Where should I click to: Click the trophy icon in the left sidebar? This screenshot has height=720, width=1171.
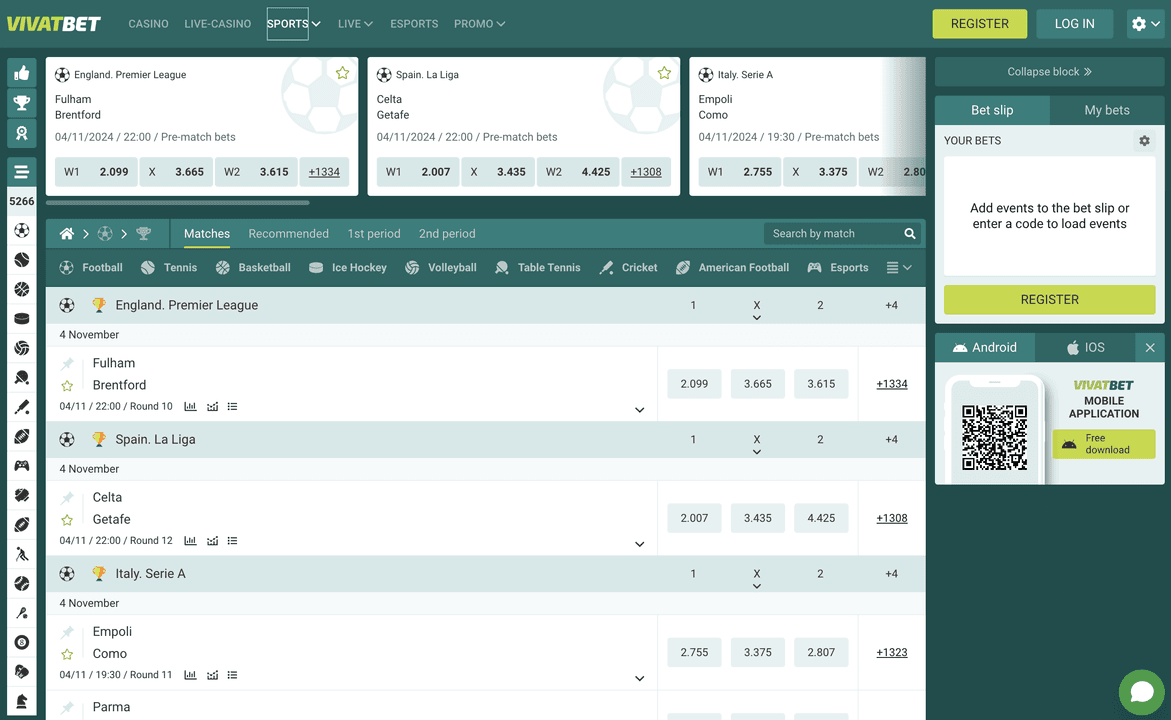pyautogui.click(x=21, y=103)
